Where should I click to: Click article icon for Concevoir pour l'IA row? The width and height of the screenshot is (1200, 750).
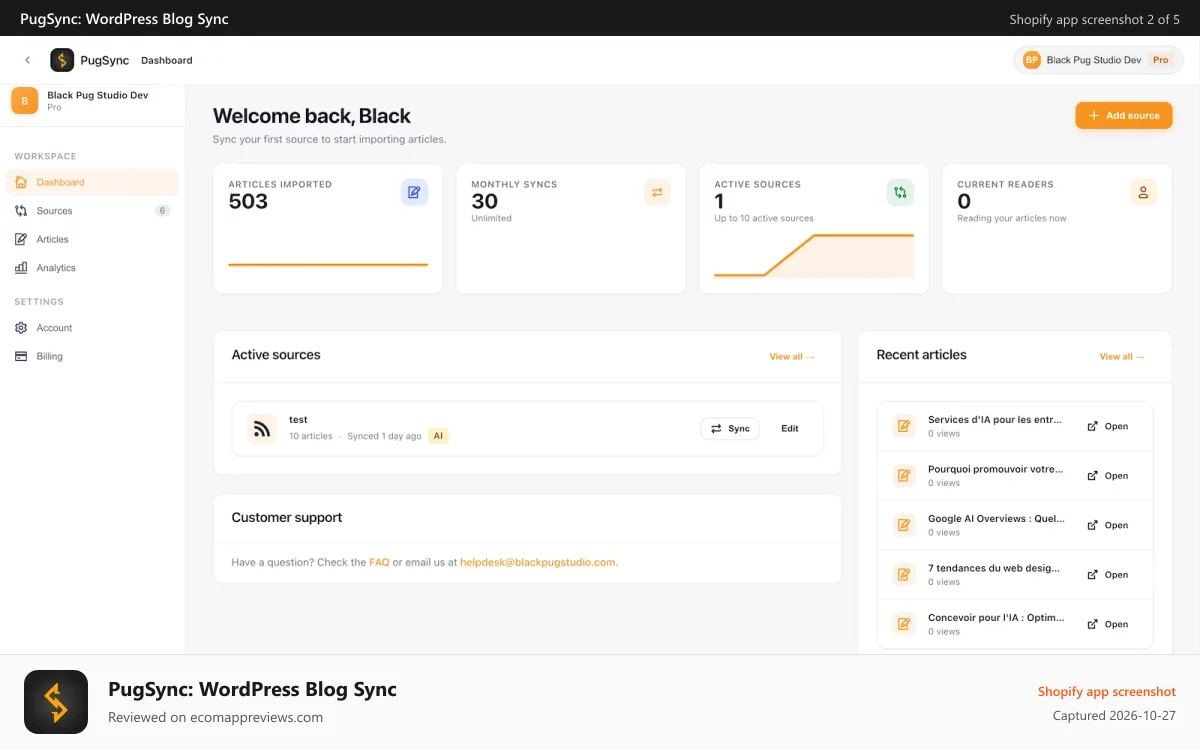coord(904,624)
